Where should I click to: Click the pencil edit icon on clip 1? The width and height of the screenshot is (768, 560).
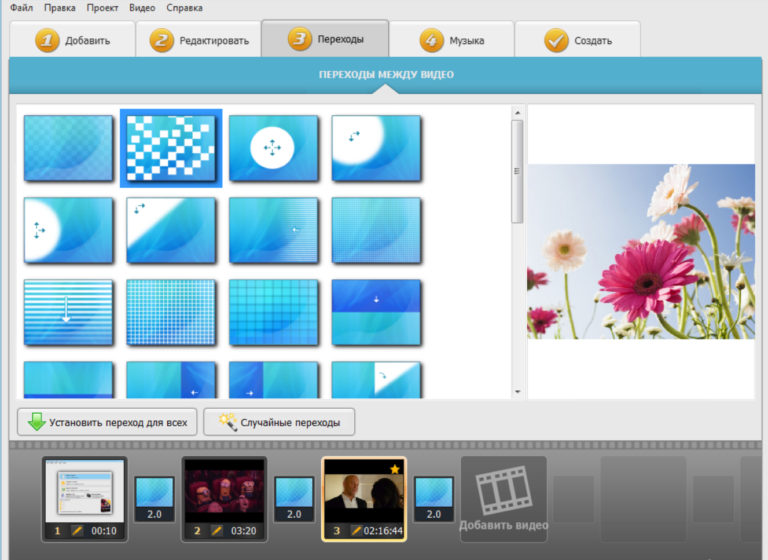click(77, 531)
